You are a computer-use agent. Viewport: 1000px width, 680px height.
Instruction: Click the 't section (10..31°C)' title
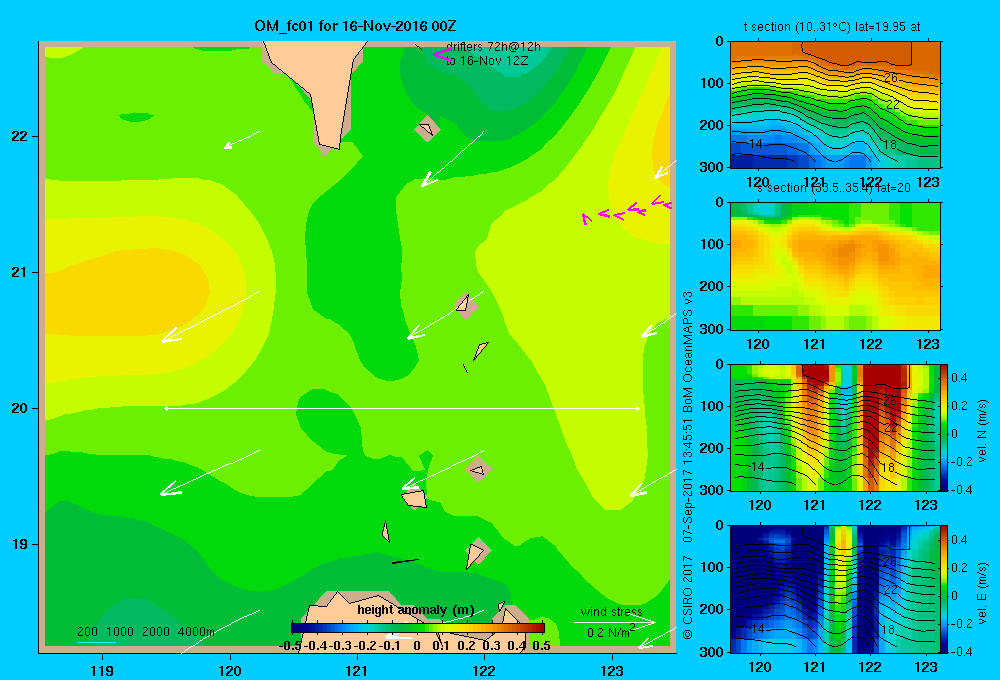tap(831, 27)
